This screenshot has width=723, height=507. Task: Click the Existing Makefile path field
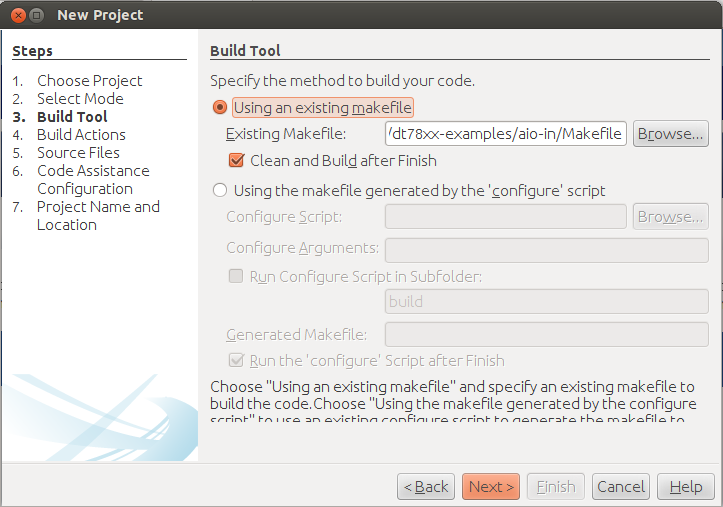[x=505, y=134]
